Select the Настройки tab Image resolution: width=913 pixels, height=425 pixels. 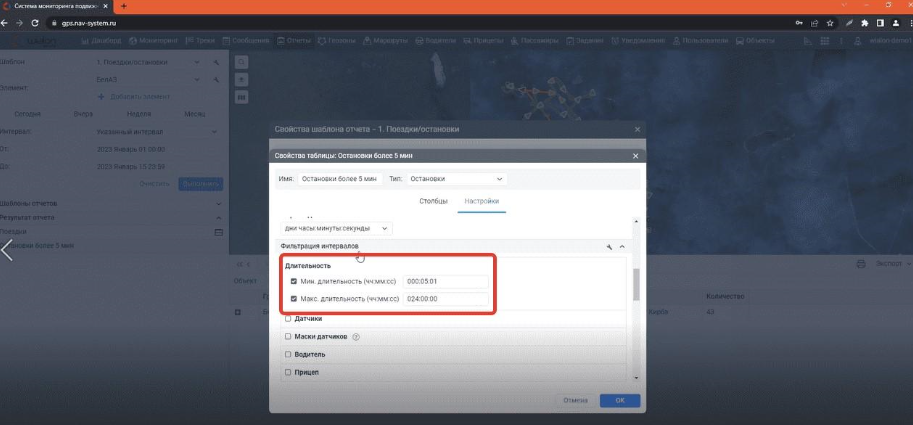[x=482, y=202]
